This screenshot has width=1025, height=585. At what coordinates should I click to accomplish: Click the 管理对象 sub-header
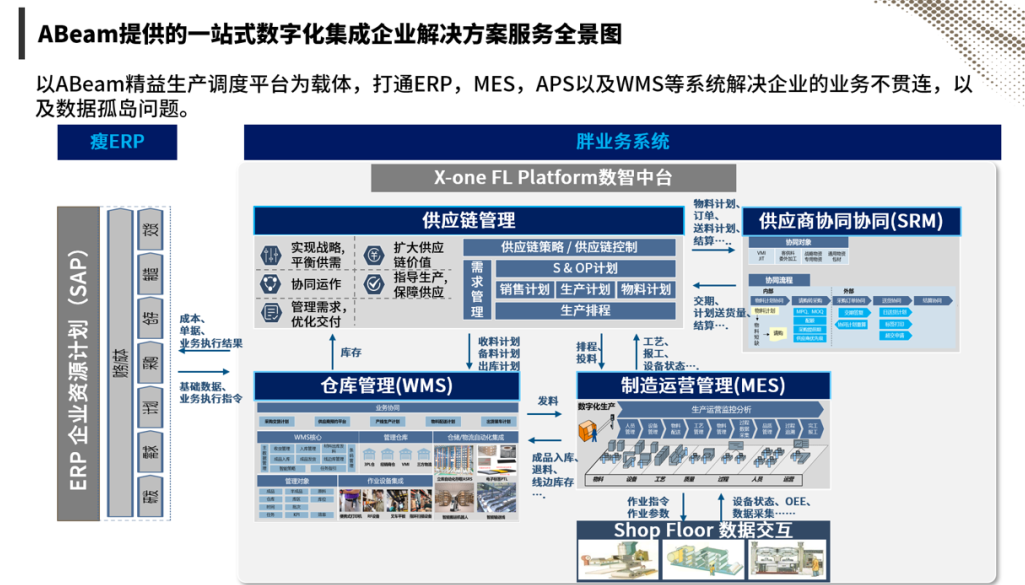click(297, 481)
